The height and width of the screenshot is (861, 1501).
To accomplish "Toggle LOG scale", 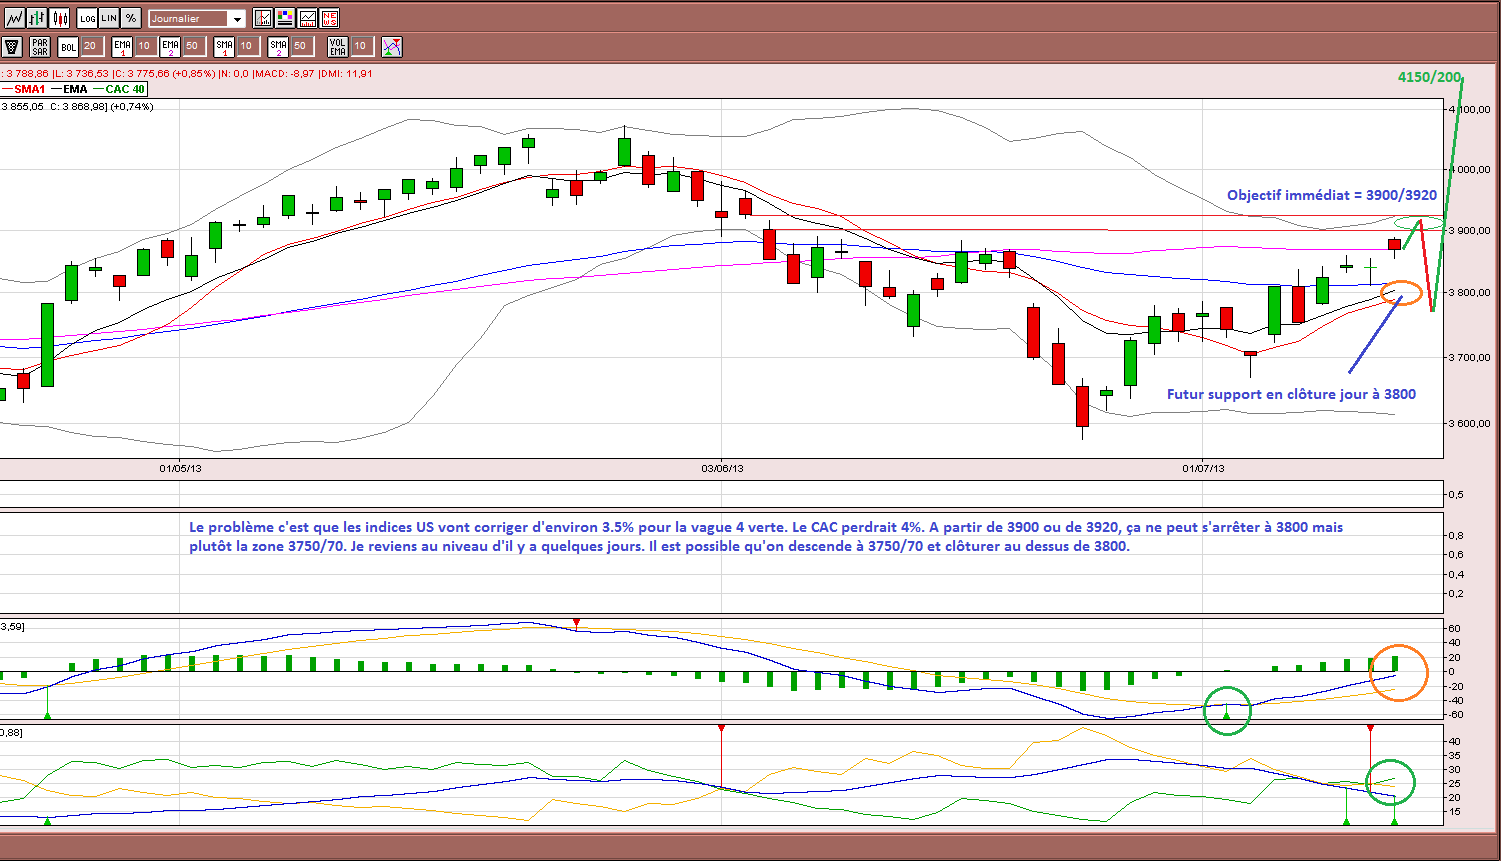I will [87, 18].
